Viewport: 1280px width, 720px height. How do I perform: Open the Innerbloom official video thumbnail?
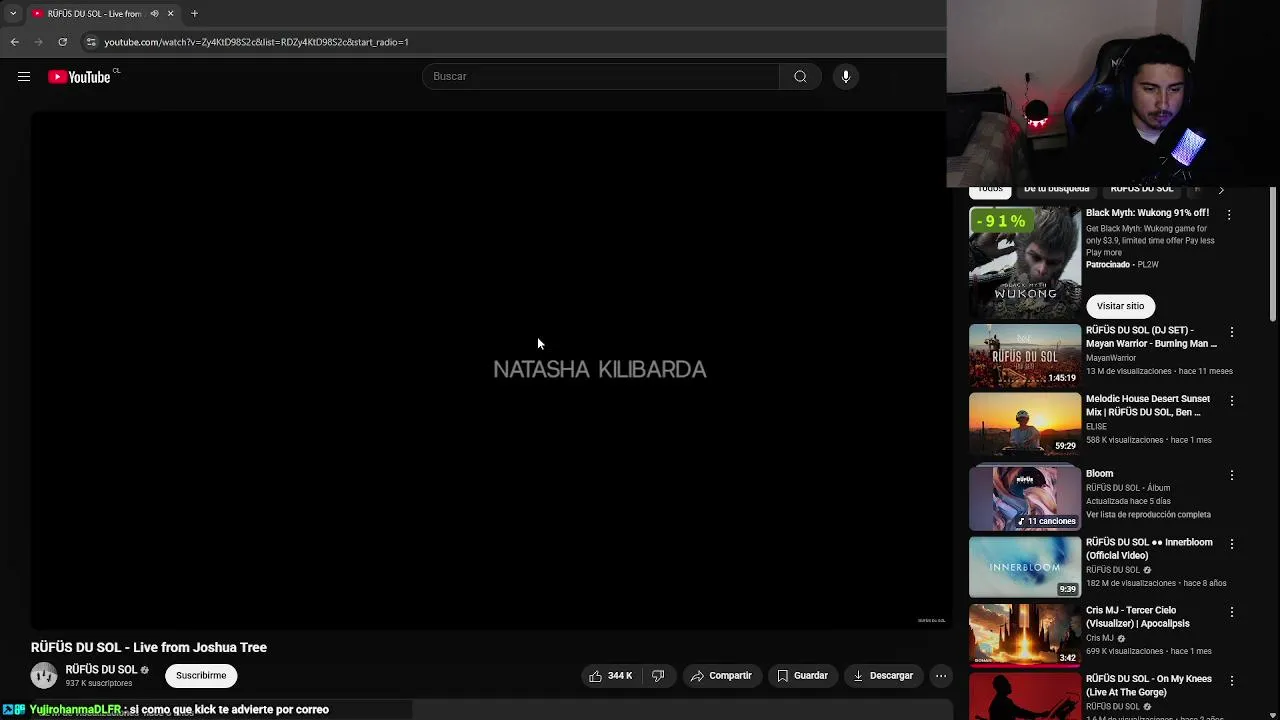[1025, 567]
